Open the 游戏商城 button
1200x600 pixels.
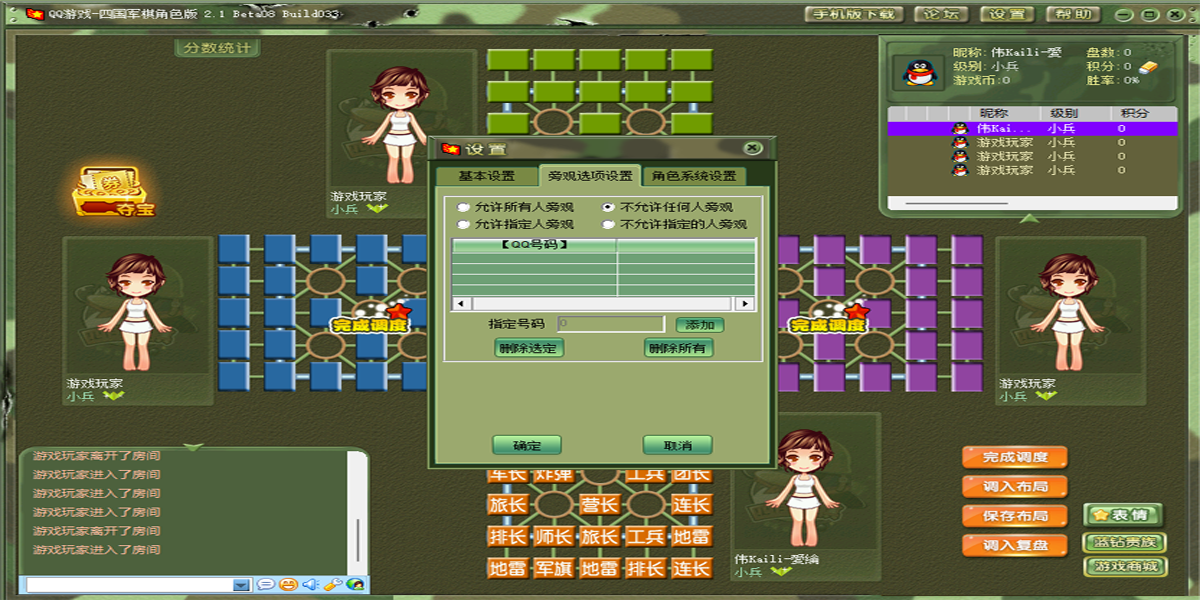pyautogui.click(x=1125, y=567)
